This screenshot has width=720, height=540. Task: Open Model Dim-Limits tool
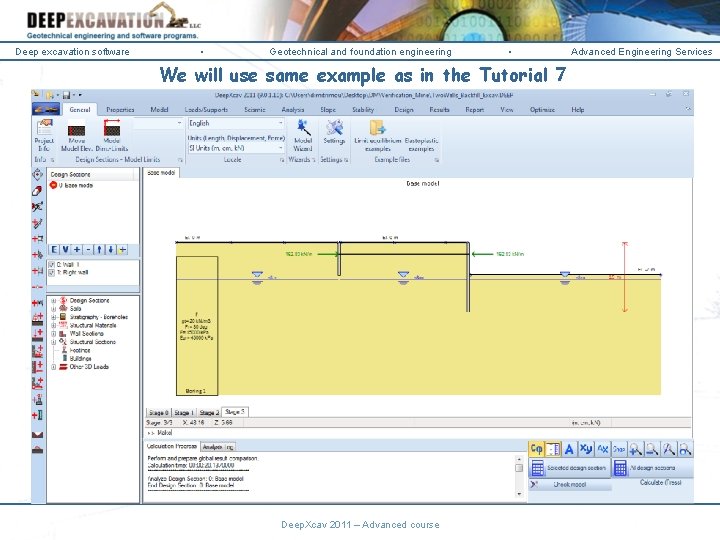click(112, 135)
